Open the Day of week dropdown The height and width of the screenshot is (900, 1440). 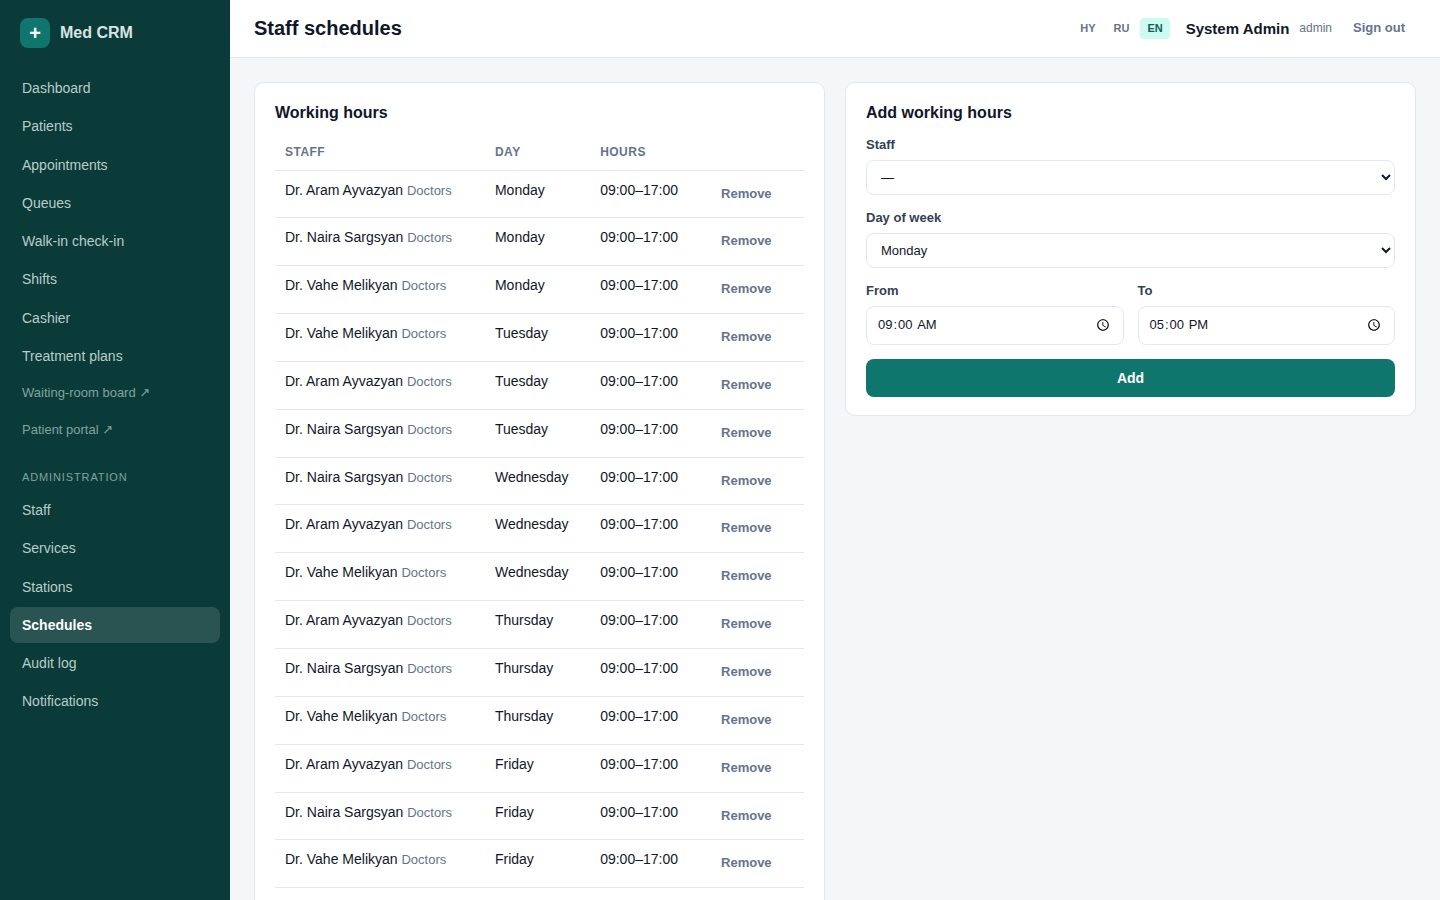click(1130, 251)
